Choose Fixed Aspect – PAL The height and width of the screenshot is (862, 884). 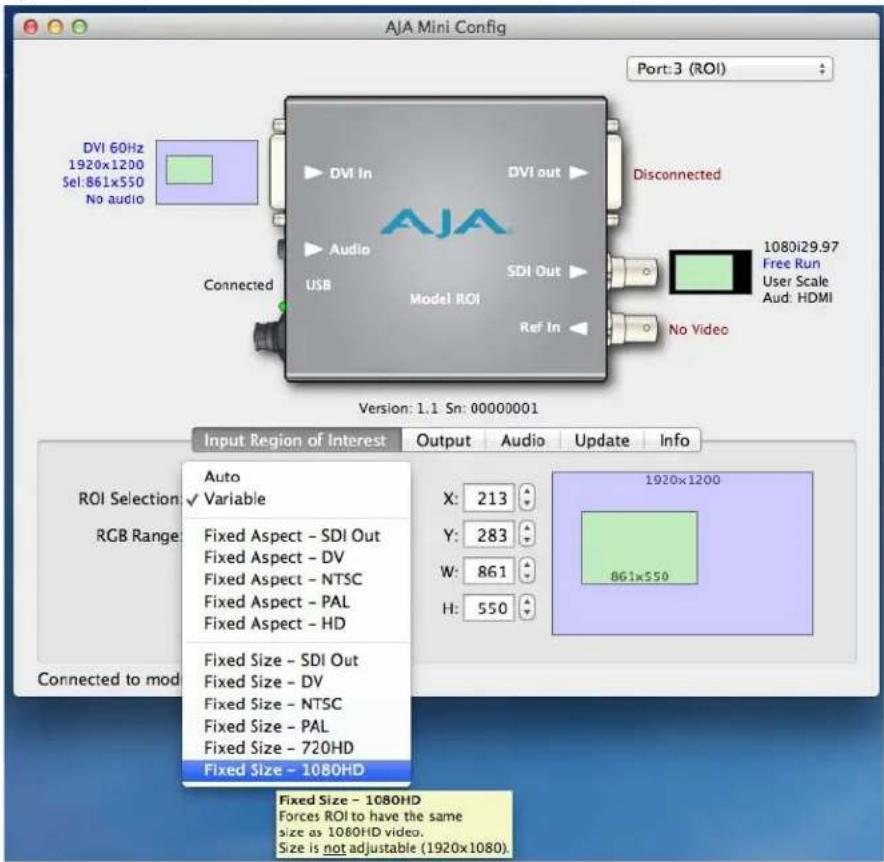tap(297, 602)
